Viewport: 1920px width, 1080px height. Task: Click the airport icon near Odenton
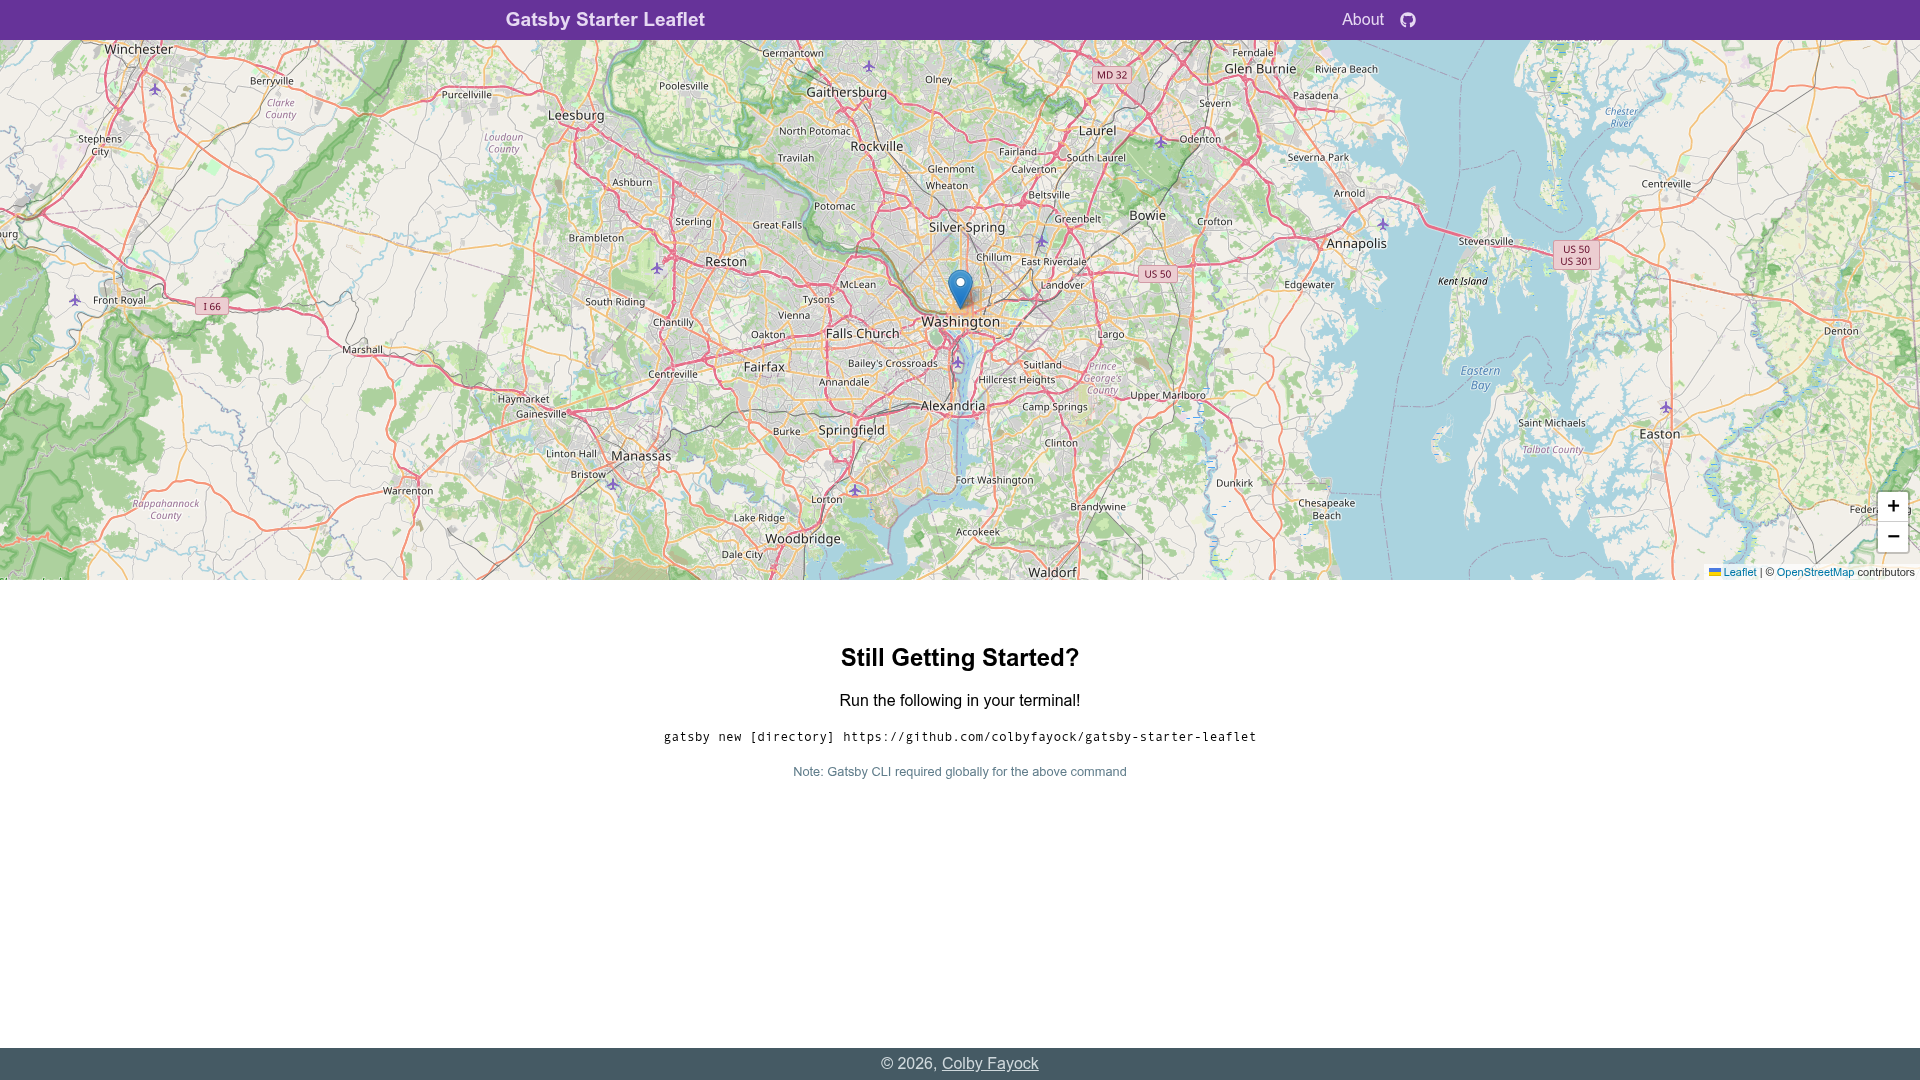coord(1161,143)
